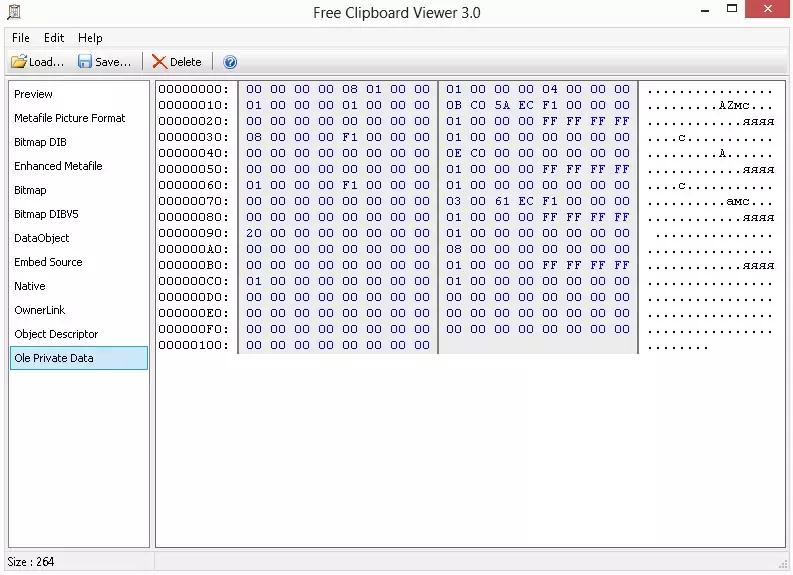Click the ASCII text 'amc' in hex view
Screen dimensions: 793x575
tap(738, 201)
